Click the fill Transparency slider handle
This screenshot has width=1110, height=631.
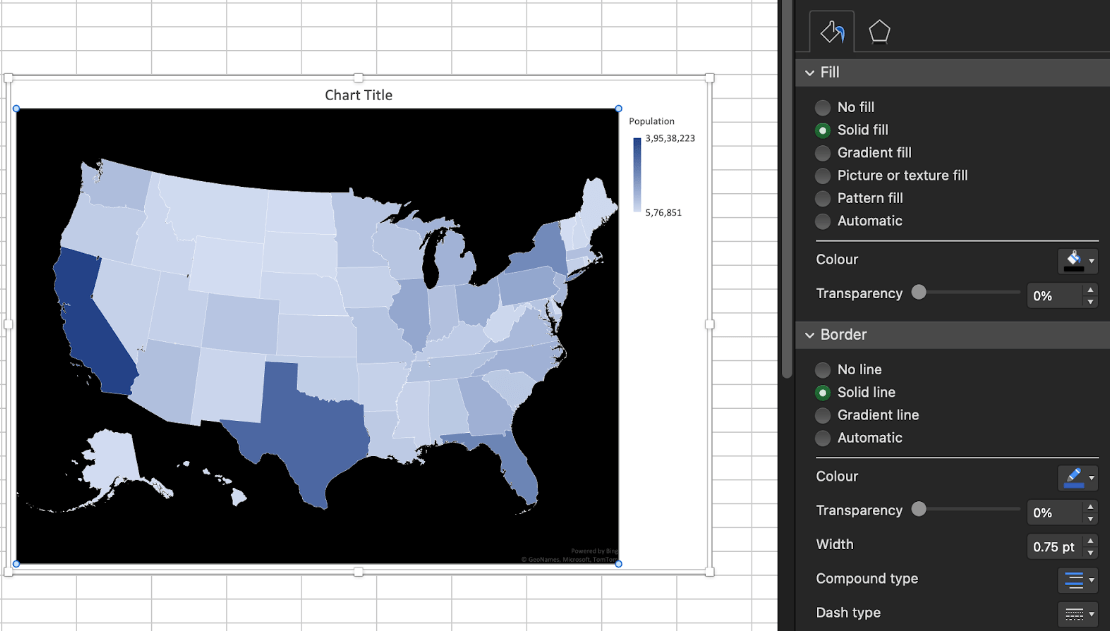click(x=919, y=292)
